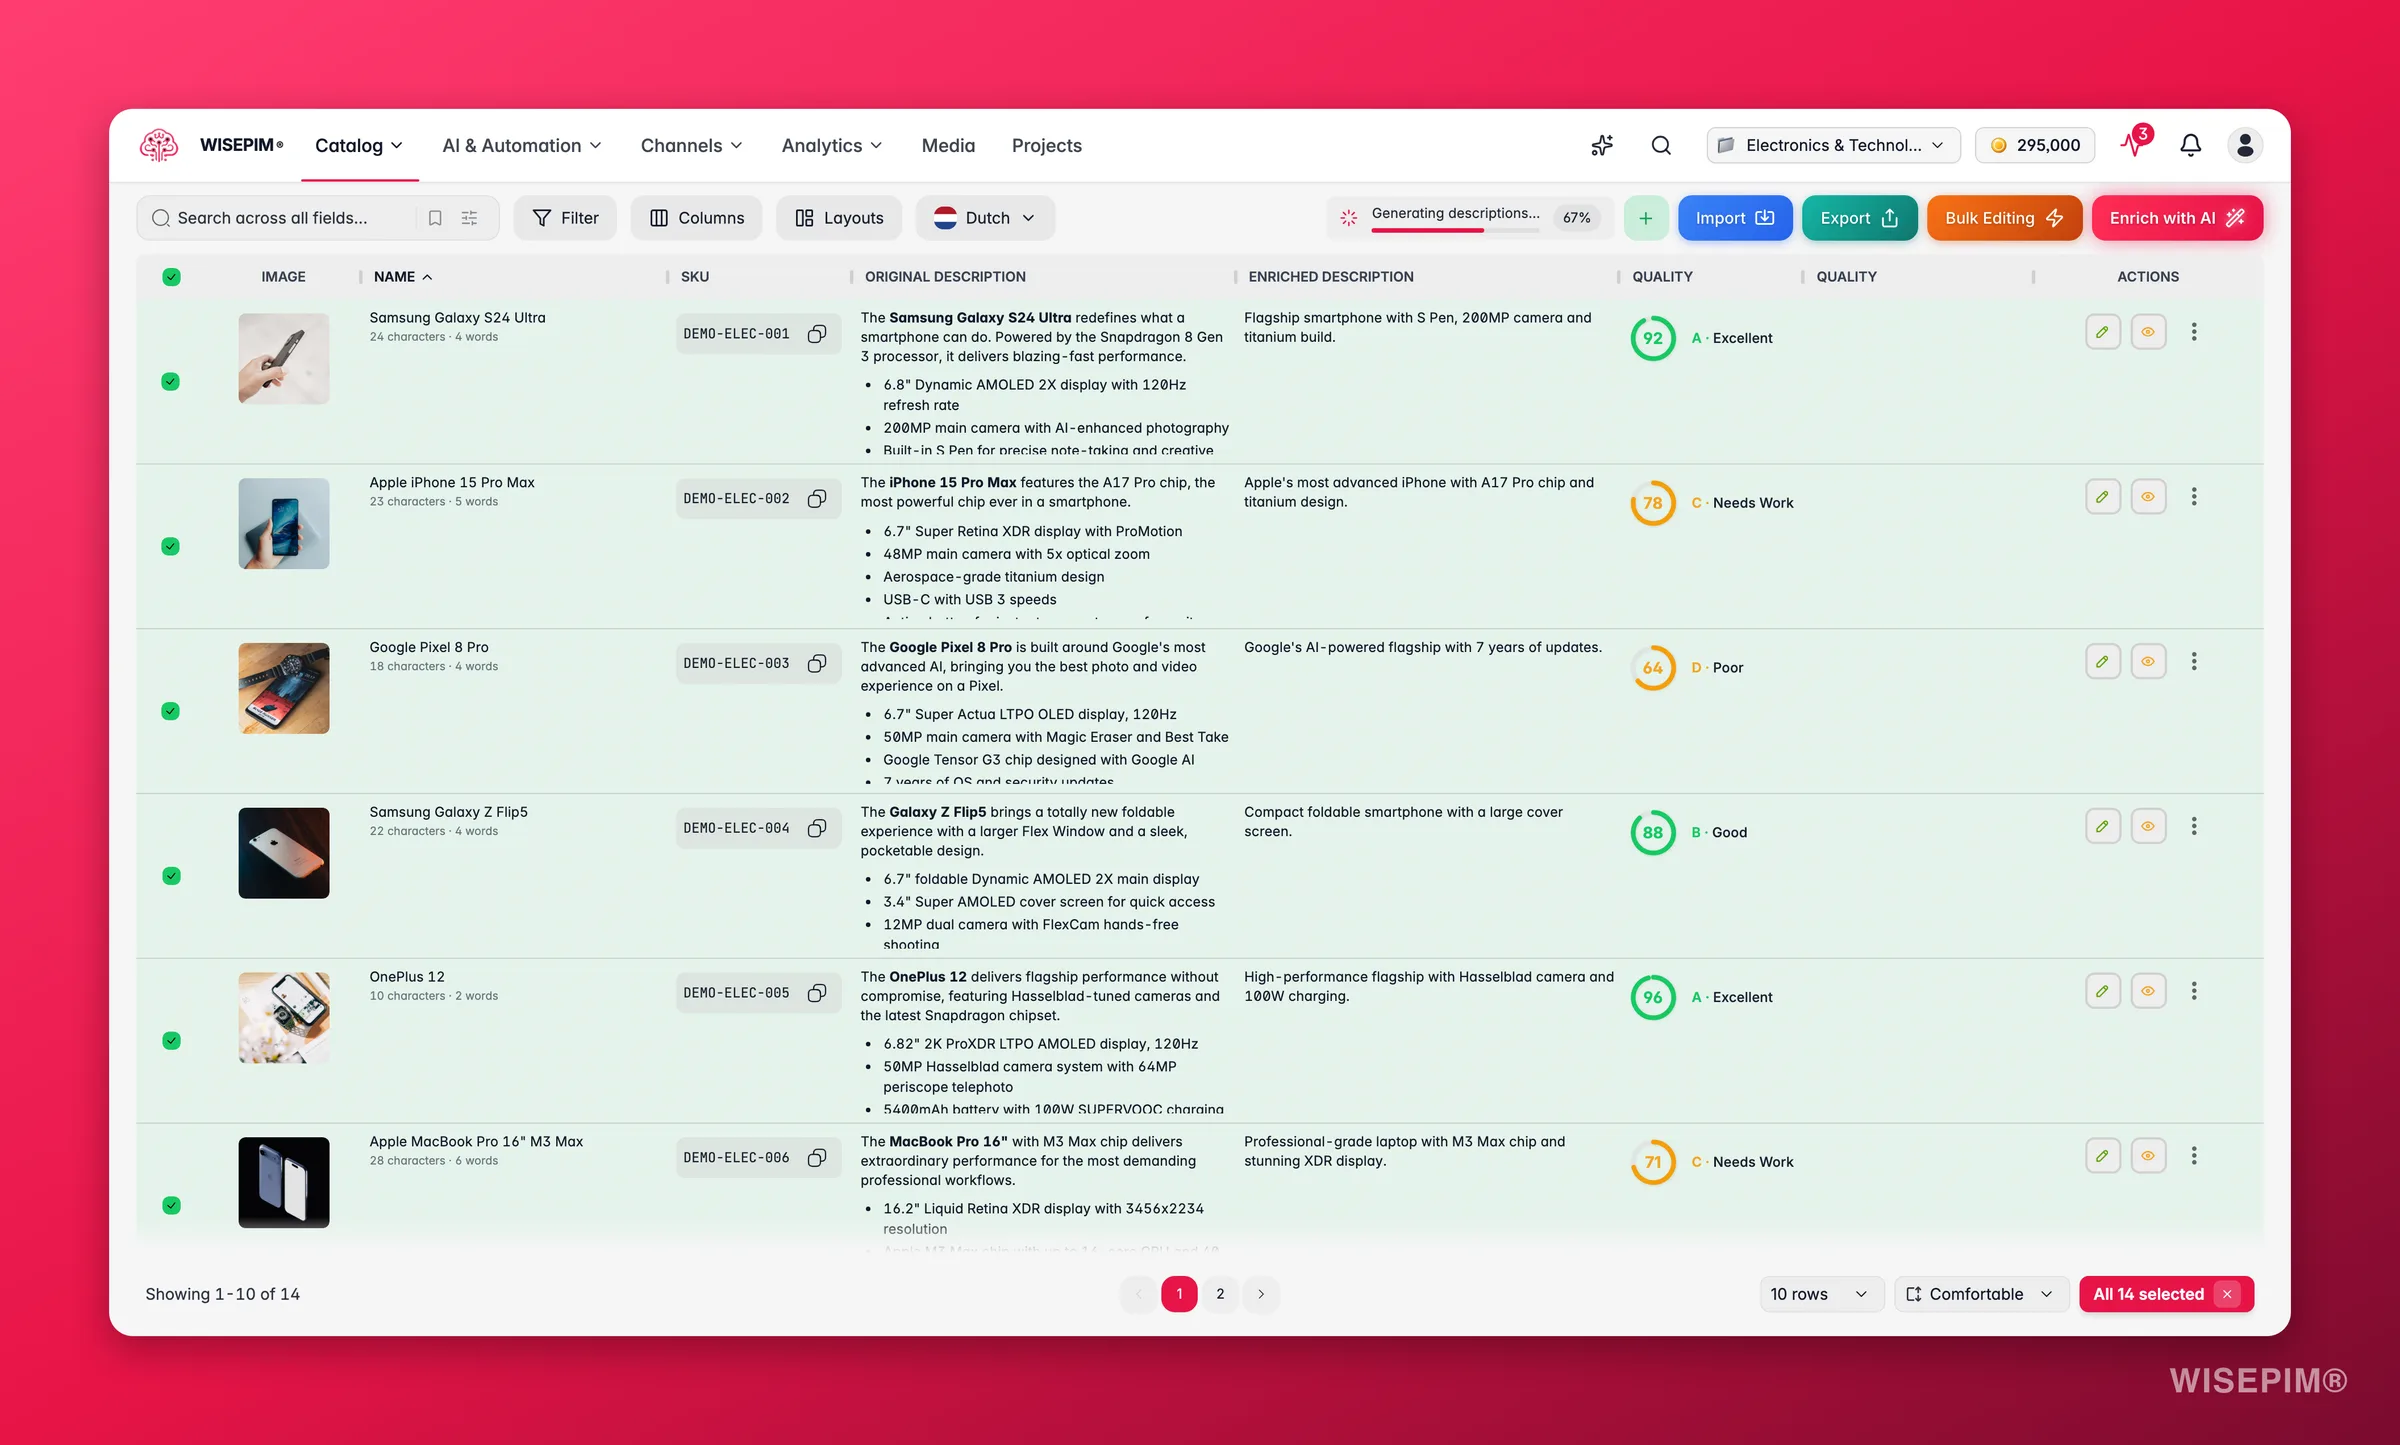Image resolution: width=2400 pixels, height=1445 pixels.
Task: Open the Google Pixel 8 Pro thumbnail
Action: [284, 688]
